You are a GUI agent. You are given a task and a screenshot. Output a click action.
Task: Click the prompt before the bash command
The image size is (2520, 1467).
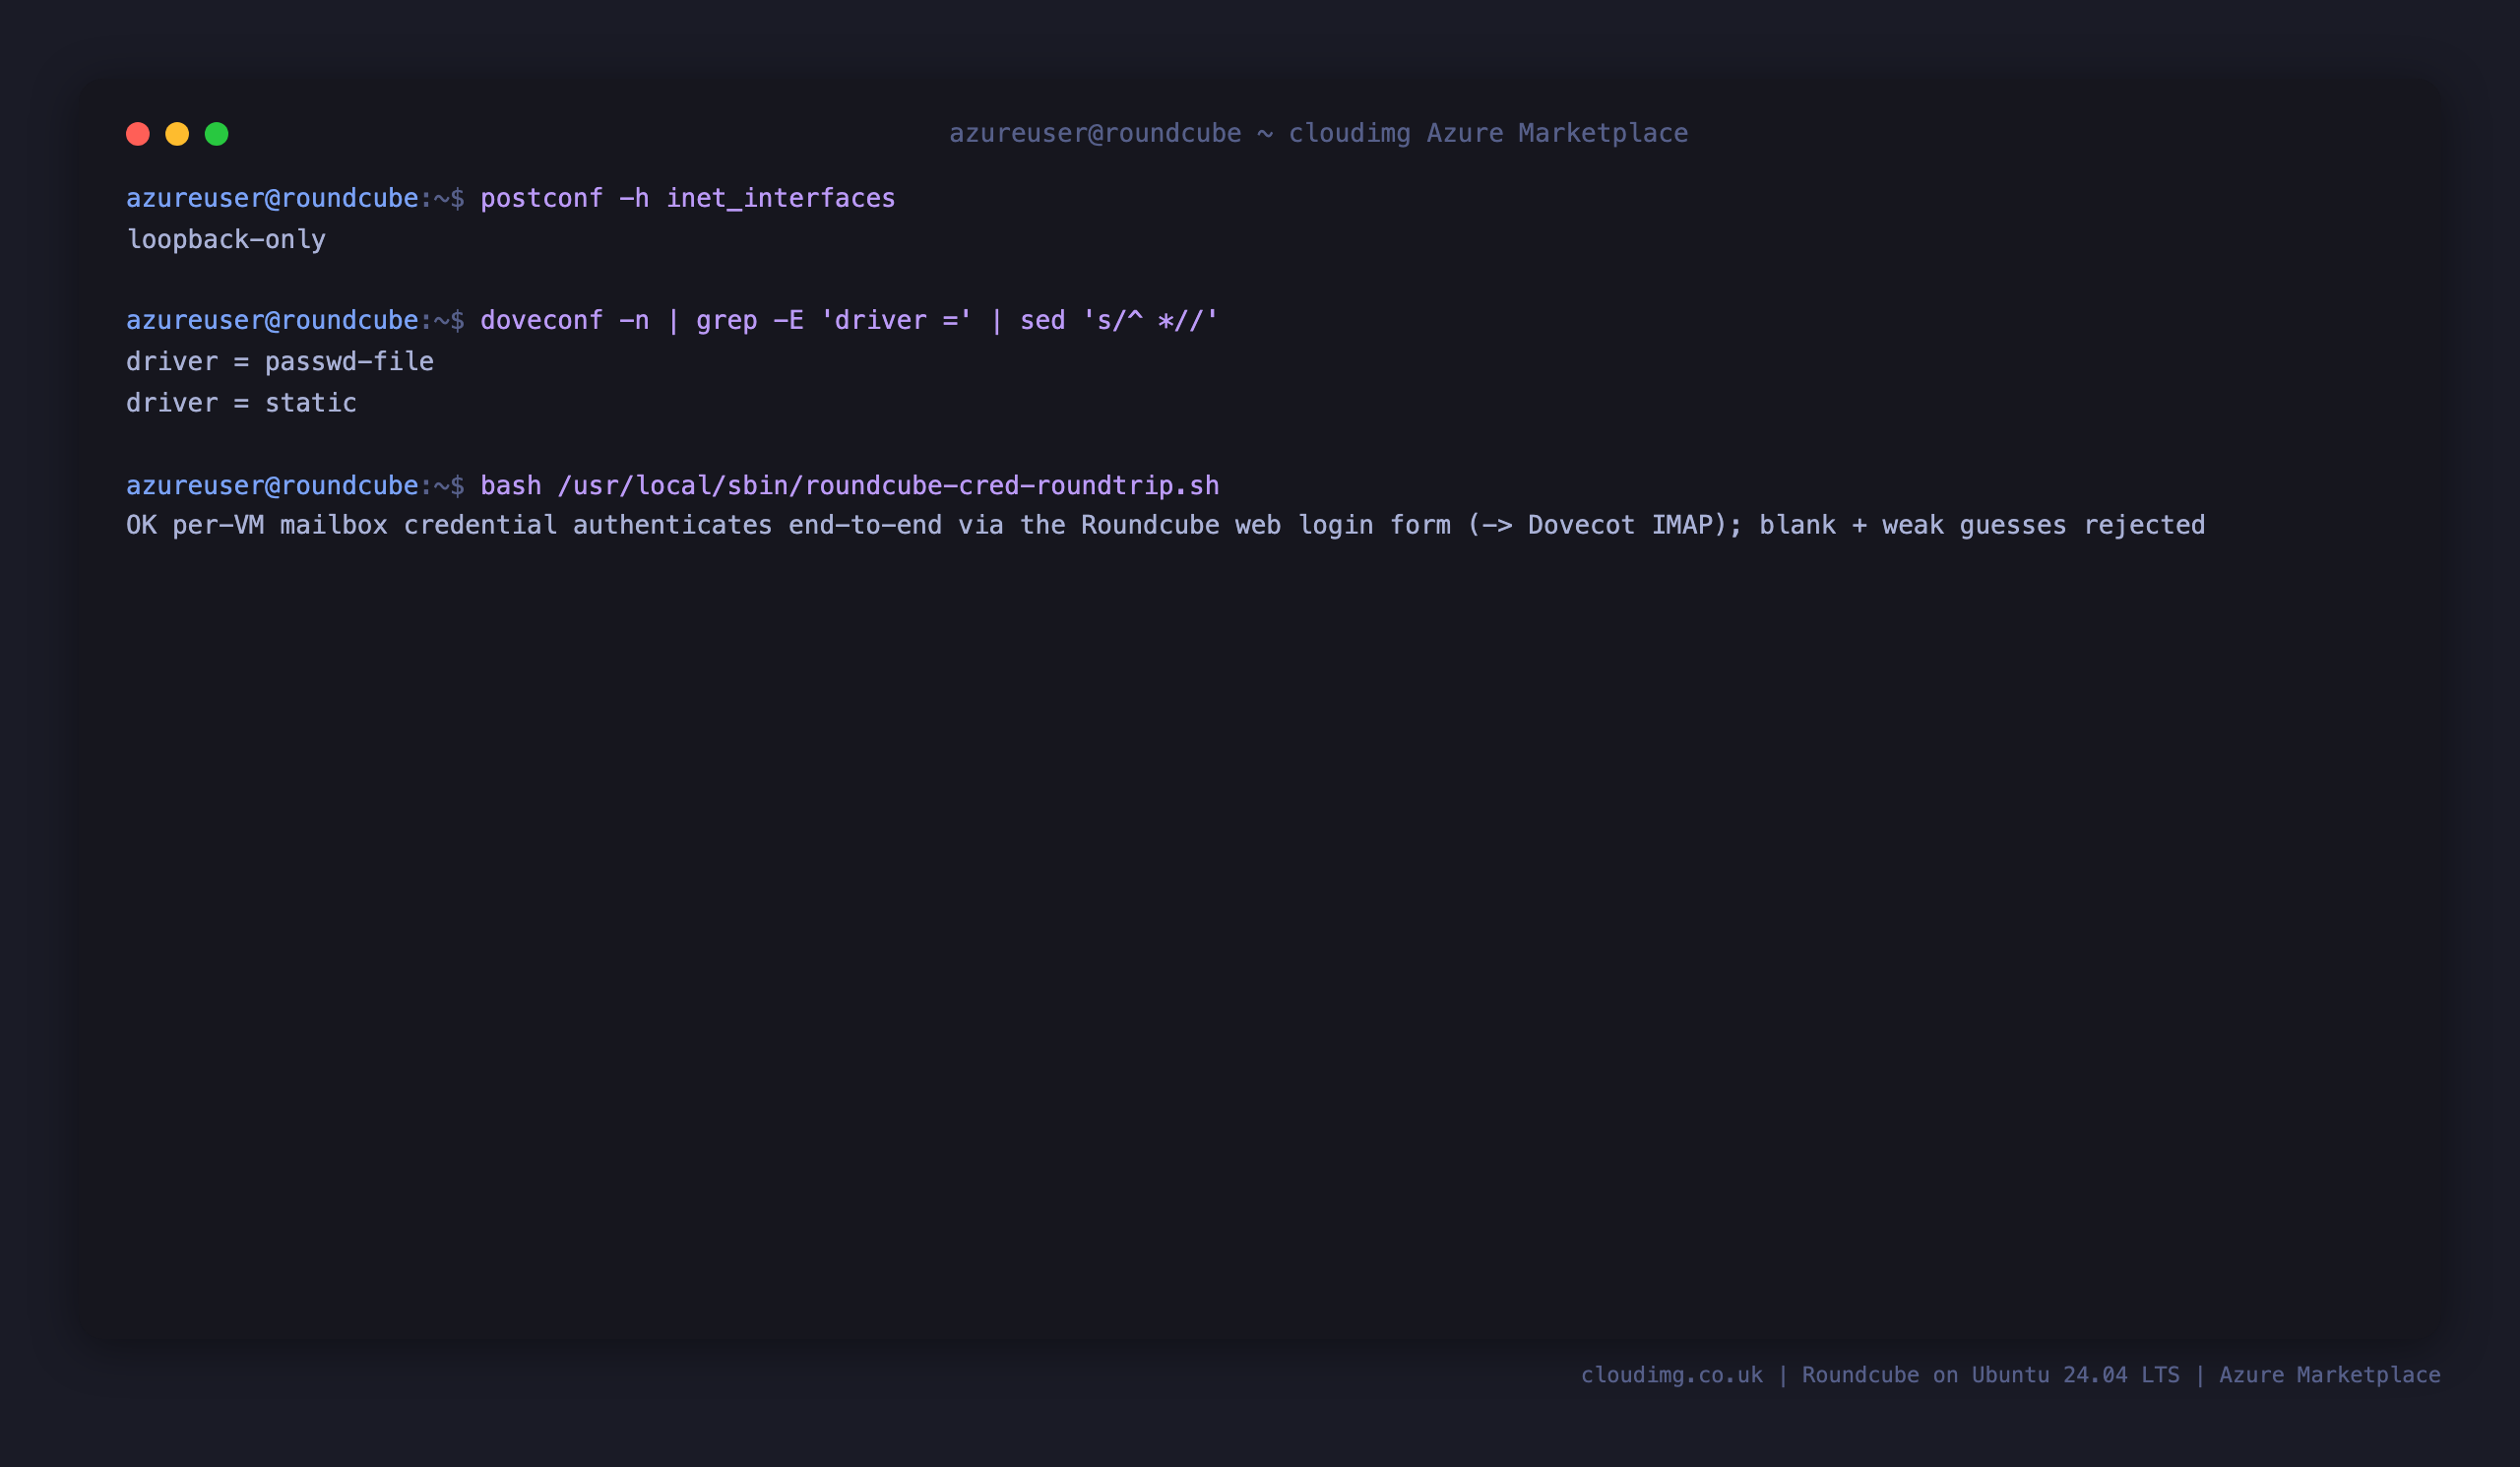coord(295,486)
